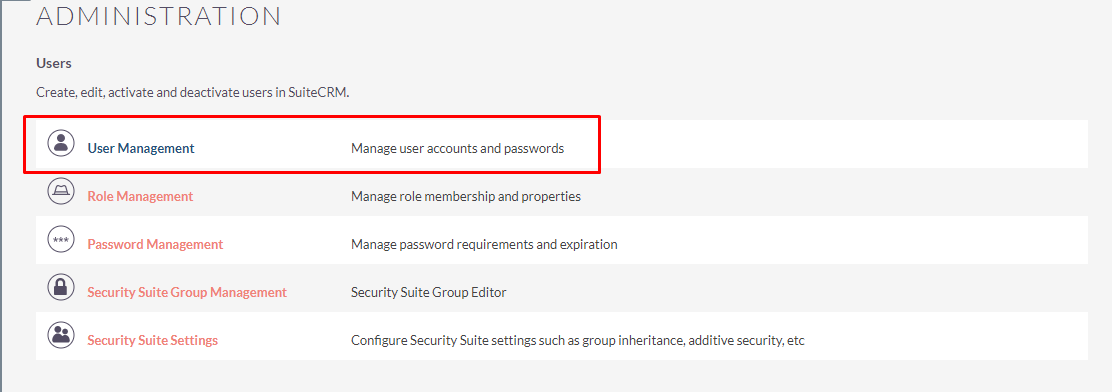Click the ADMINISTRATION page heading
The image size is (1112, 392).
159,16
